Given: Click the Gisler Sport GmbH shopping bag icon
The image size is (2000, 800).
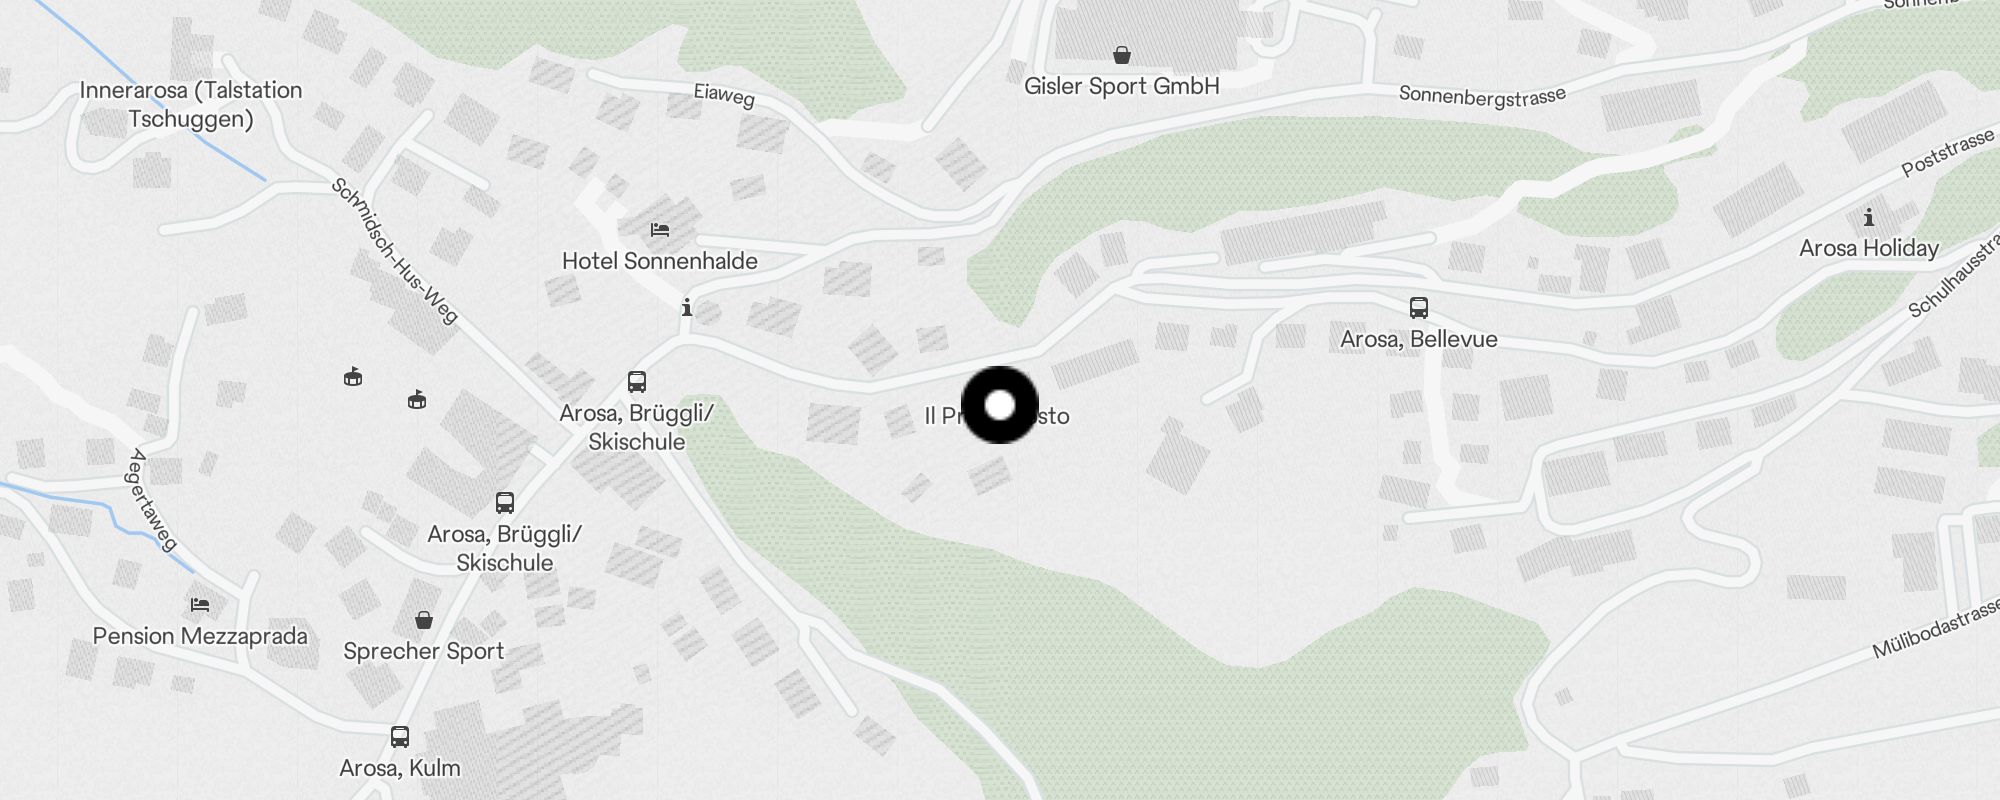Looking at the screenshot, I should click(x=1122, y=54).
